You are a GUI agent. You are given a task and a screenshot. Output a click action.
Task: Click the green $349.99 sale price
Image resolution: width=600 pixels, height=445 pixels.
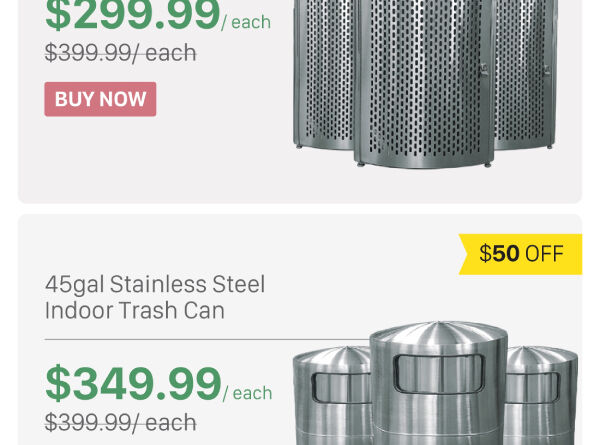pyautogui.click(x=133, y=384)
